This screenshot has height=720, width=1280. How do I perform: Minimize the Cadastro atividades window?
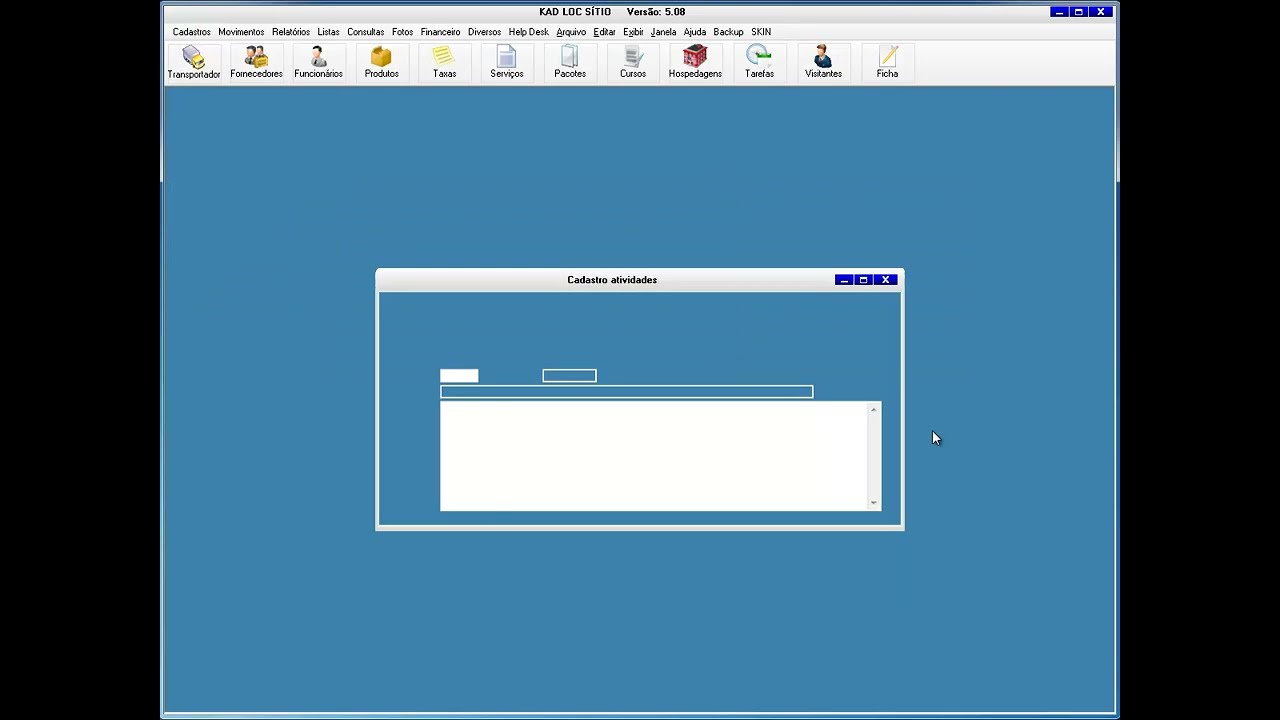844,280
